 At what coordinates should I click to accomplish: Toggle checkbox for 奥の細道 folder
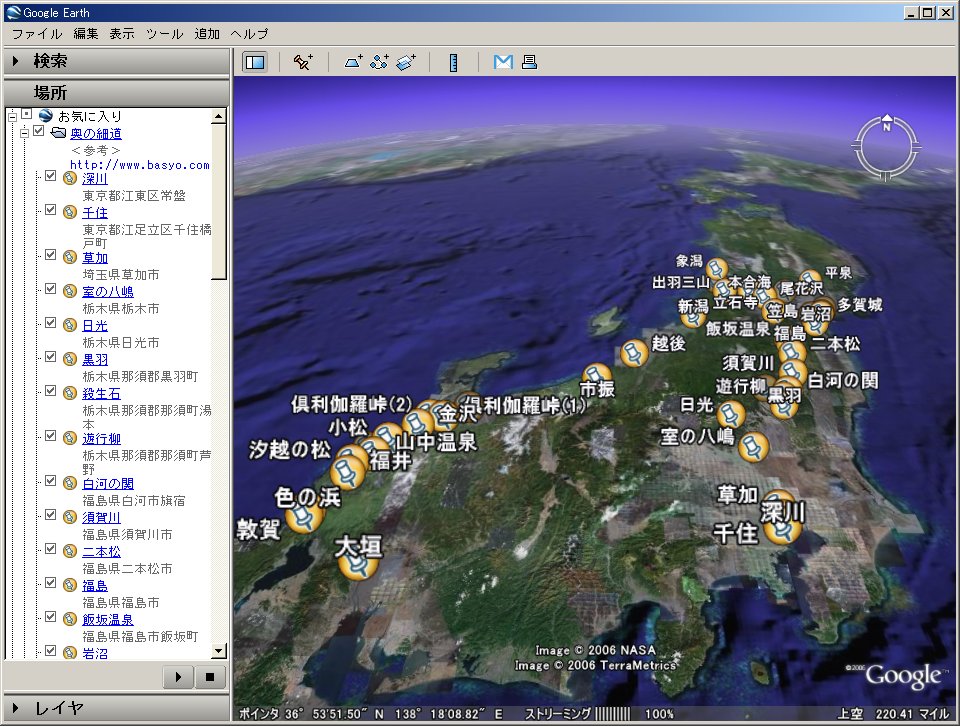click(39, 132)
